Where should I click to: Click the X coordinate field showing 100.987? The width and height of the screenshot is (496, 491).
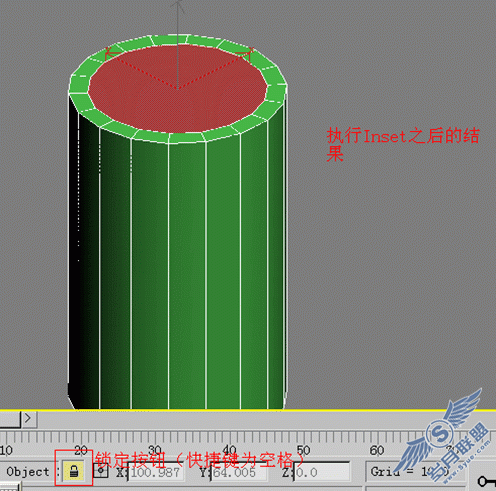coord(156,472)
